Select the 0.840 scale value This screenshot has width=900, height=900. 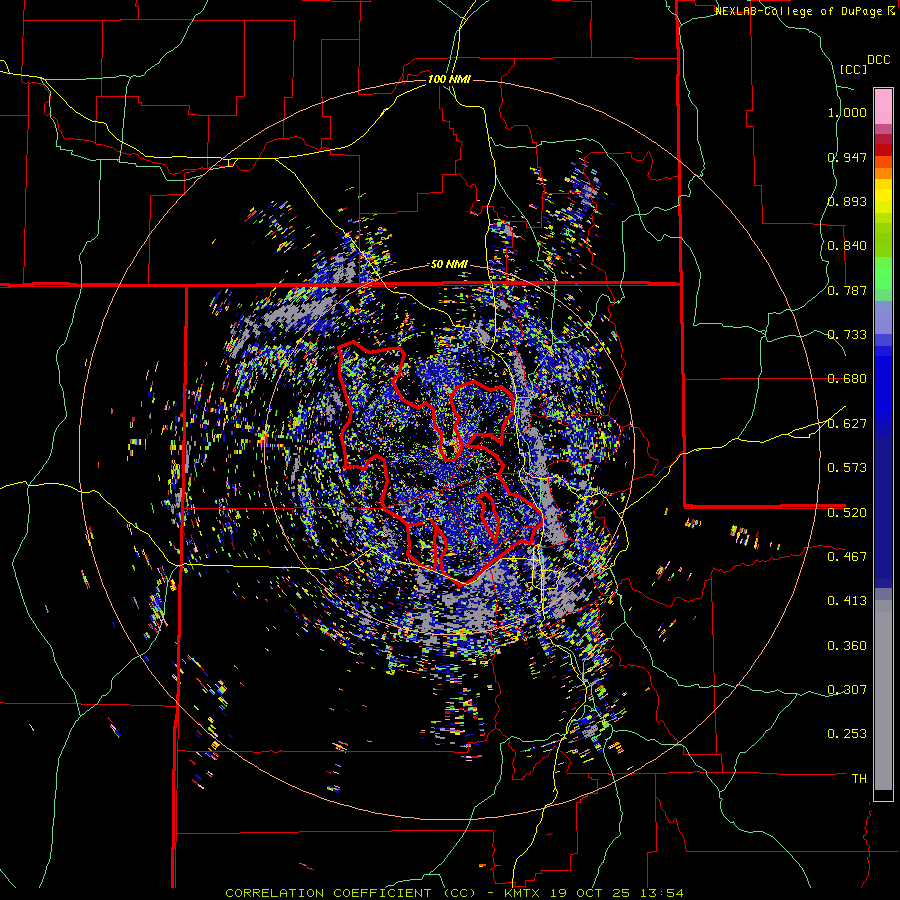coord(847,246)
